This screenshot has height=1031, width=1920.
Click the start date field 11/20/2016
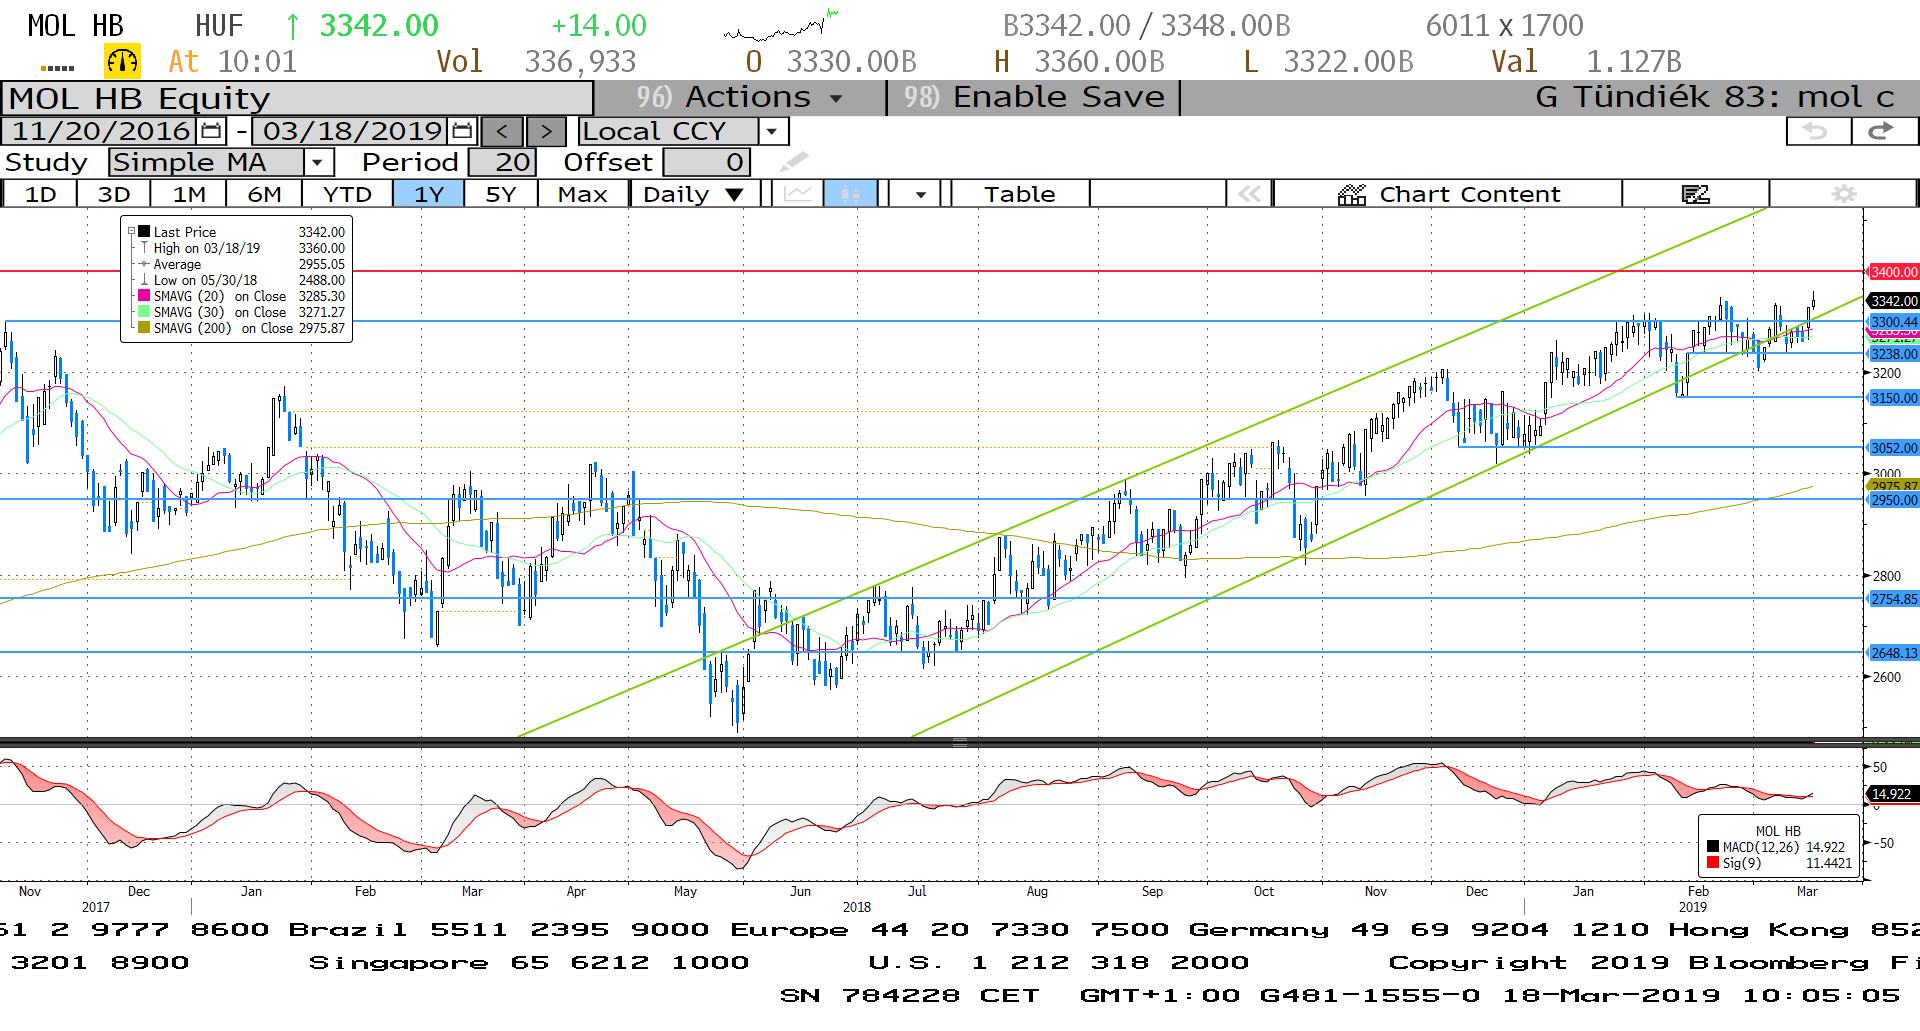coord(100,131)
